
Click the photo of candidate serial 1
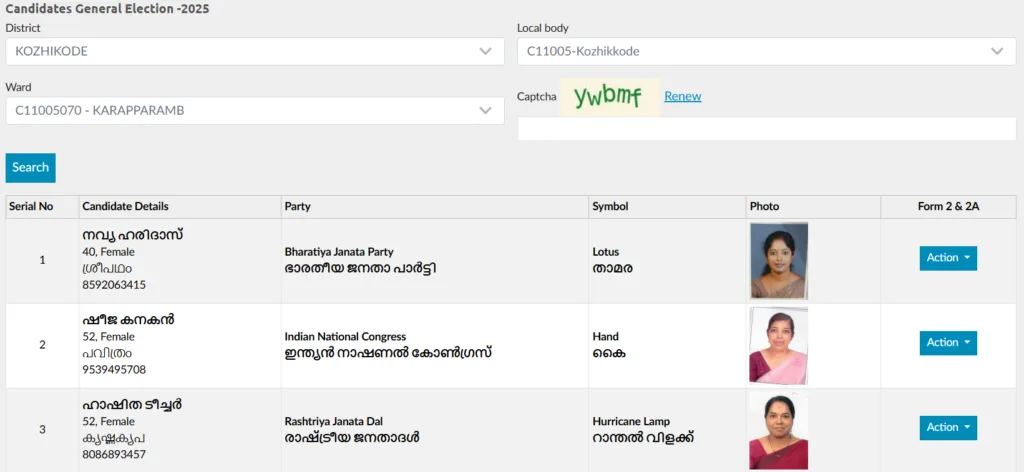779,260
